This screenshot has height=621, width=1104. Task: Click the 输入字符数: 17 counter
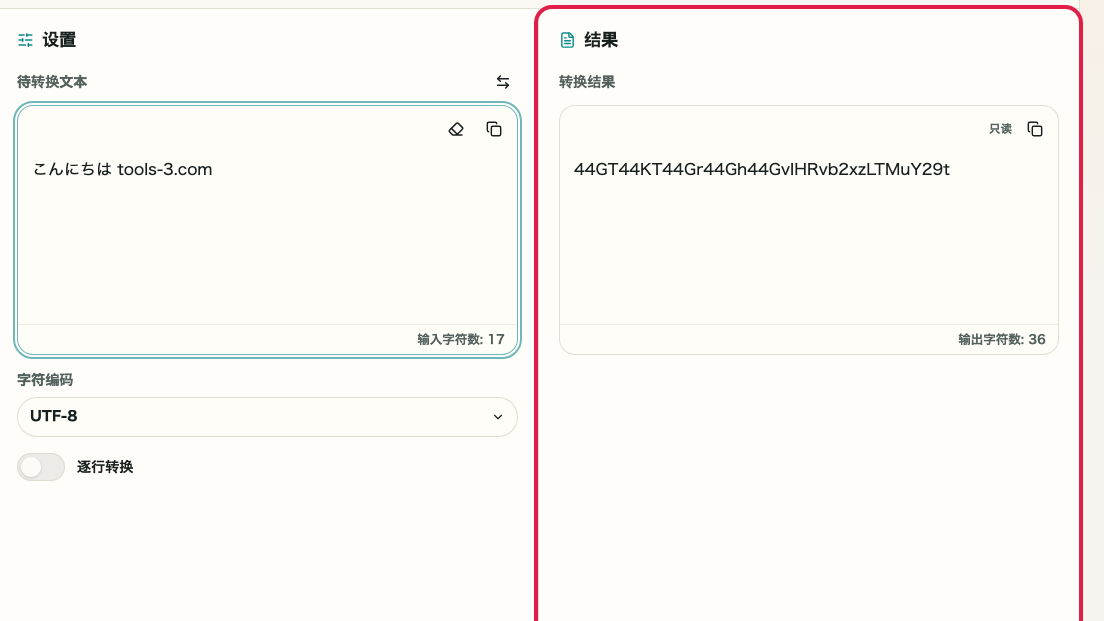(x=461, y=339)
